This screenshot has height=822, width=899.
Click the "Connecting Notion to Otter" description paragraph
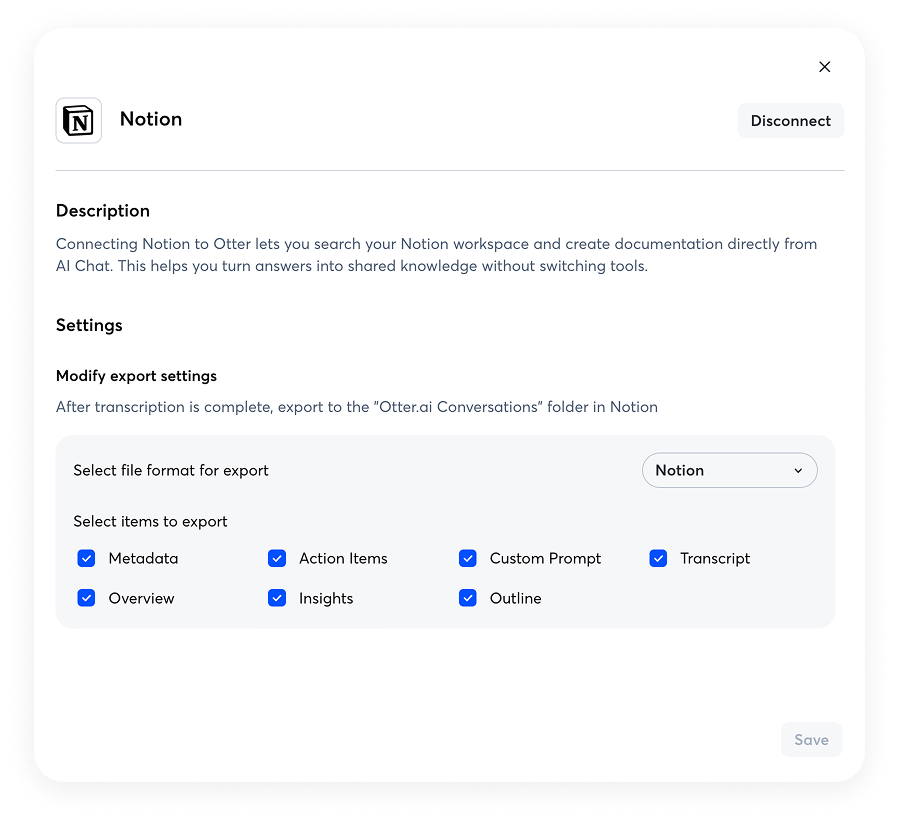(436, 255)
